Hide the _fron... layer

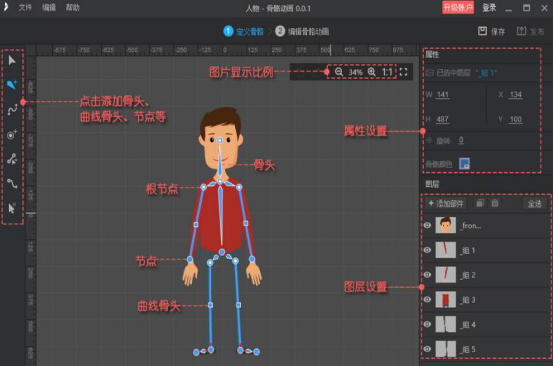(428, 225)
